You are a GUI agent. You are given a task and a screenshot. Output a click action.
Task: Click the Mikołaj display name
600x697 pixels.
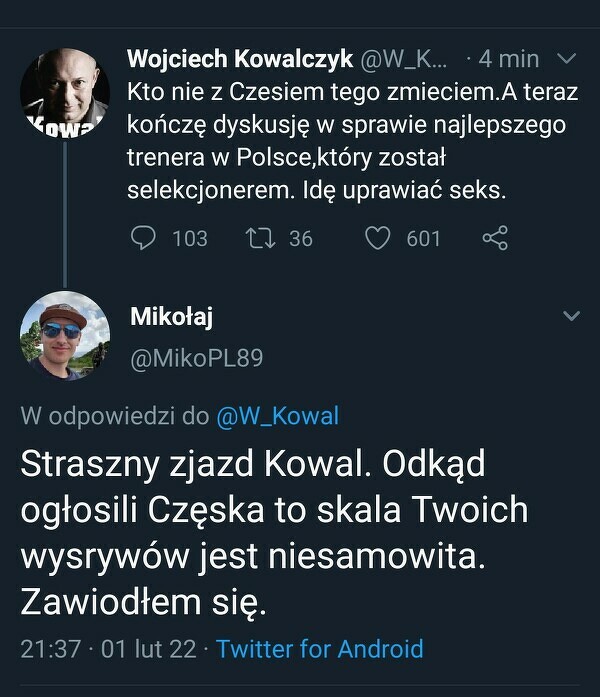tap(172, 317)
